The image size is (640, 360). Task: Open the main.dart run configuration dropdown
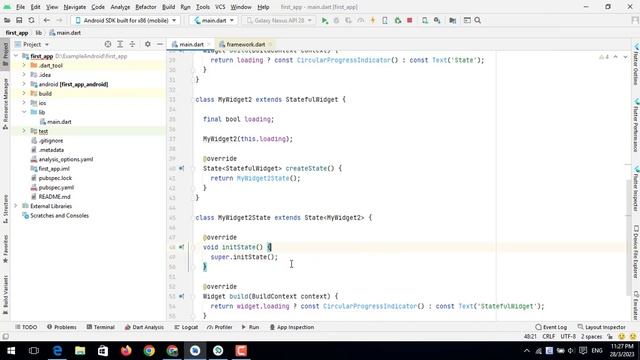(214, 20)
